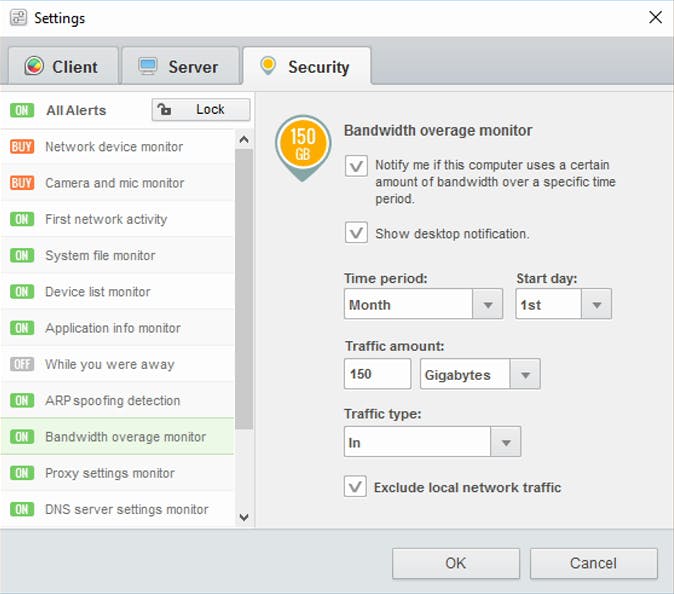Screen dimensions: 674x594
Task: Click the Traffic amount input field
Action: (x=377, y=375)
